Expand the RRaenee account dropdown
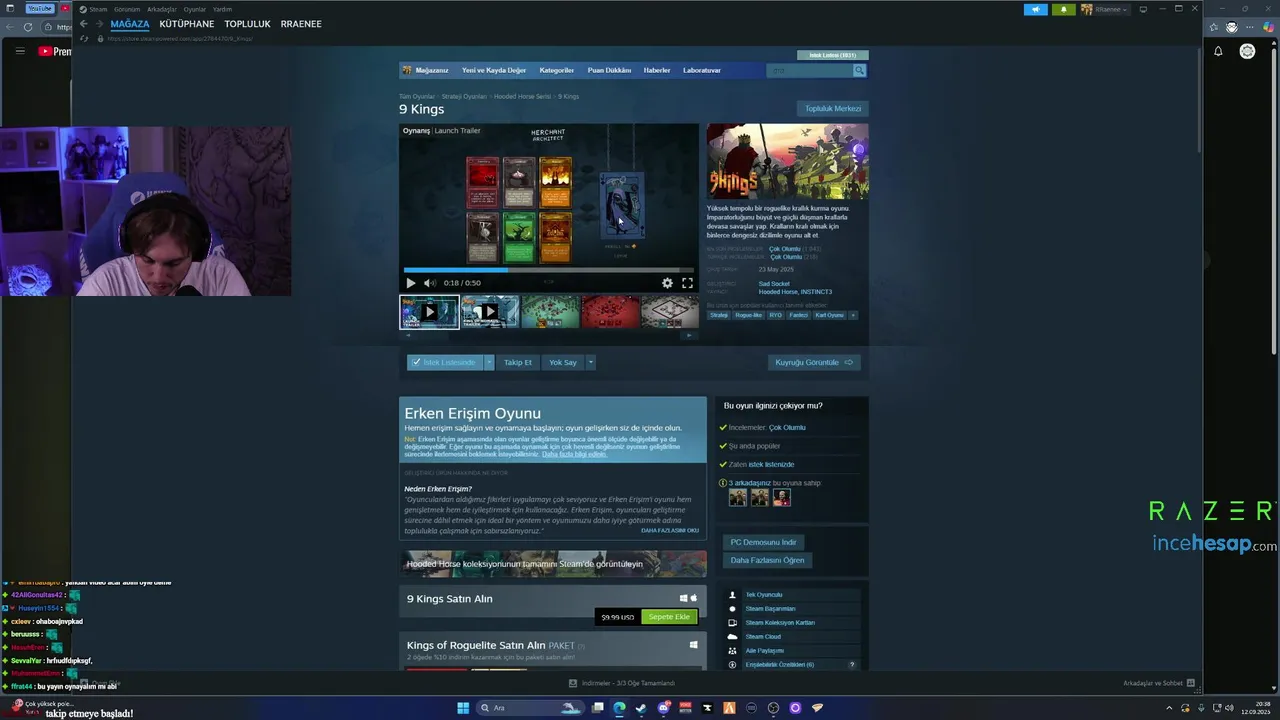 (1105, 9)
